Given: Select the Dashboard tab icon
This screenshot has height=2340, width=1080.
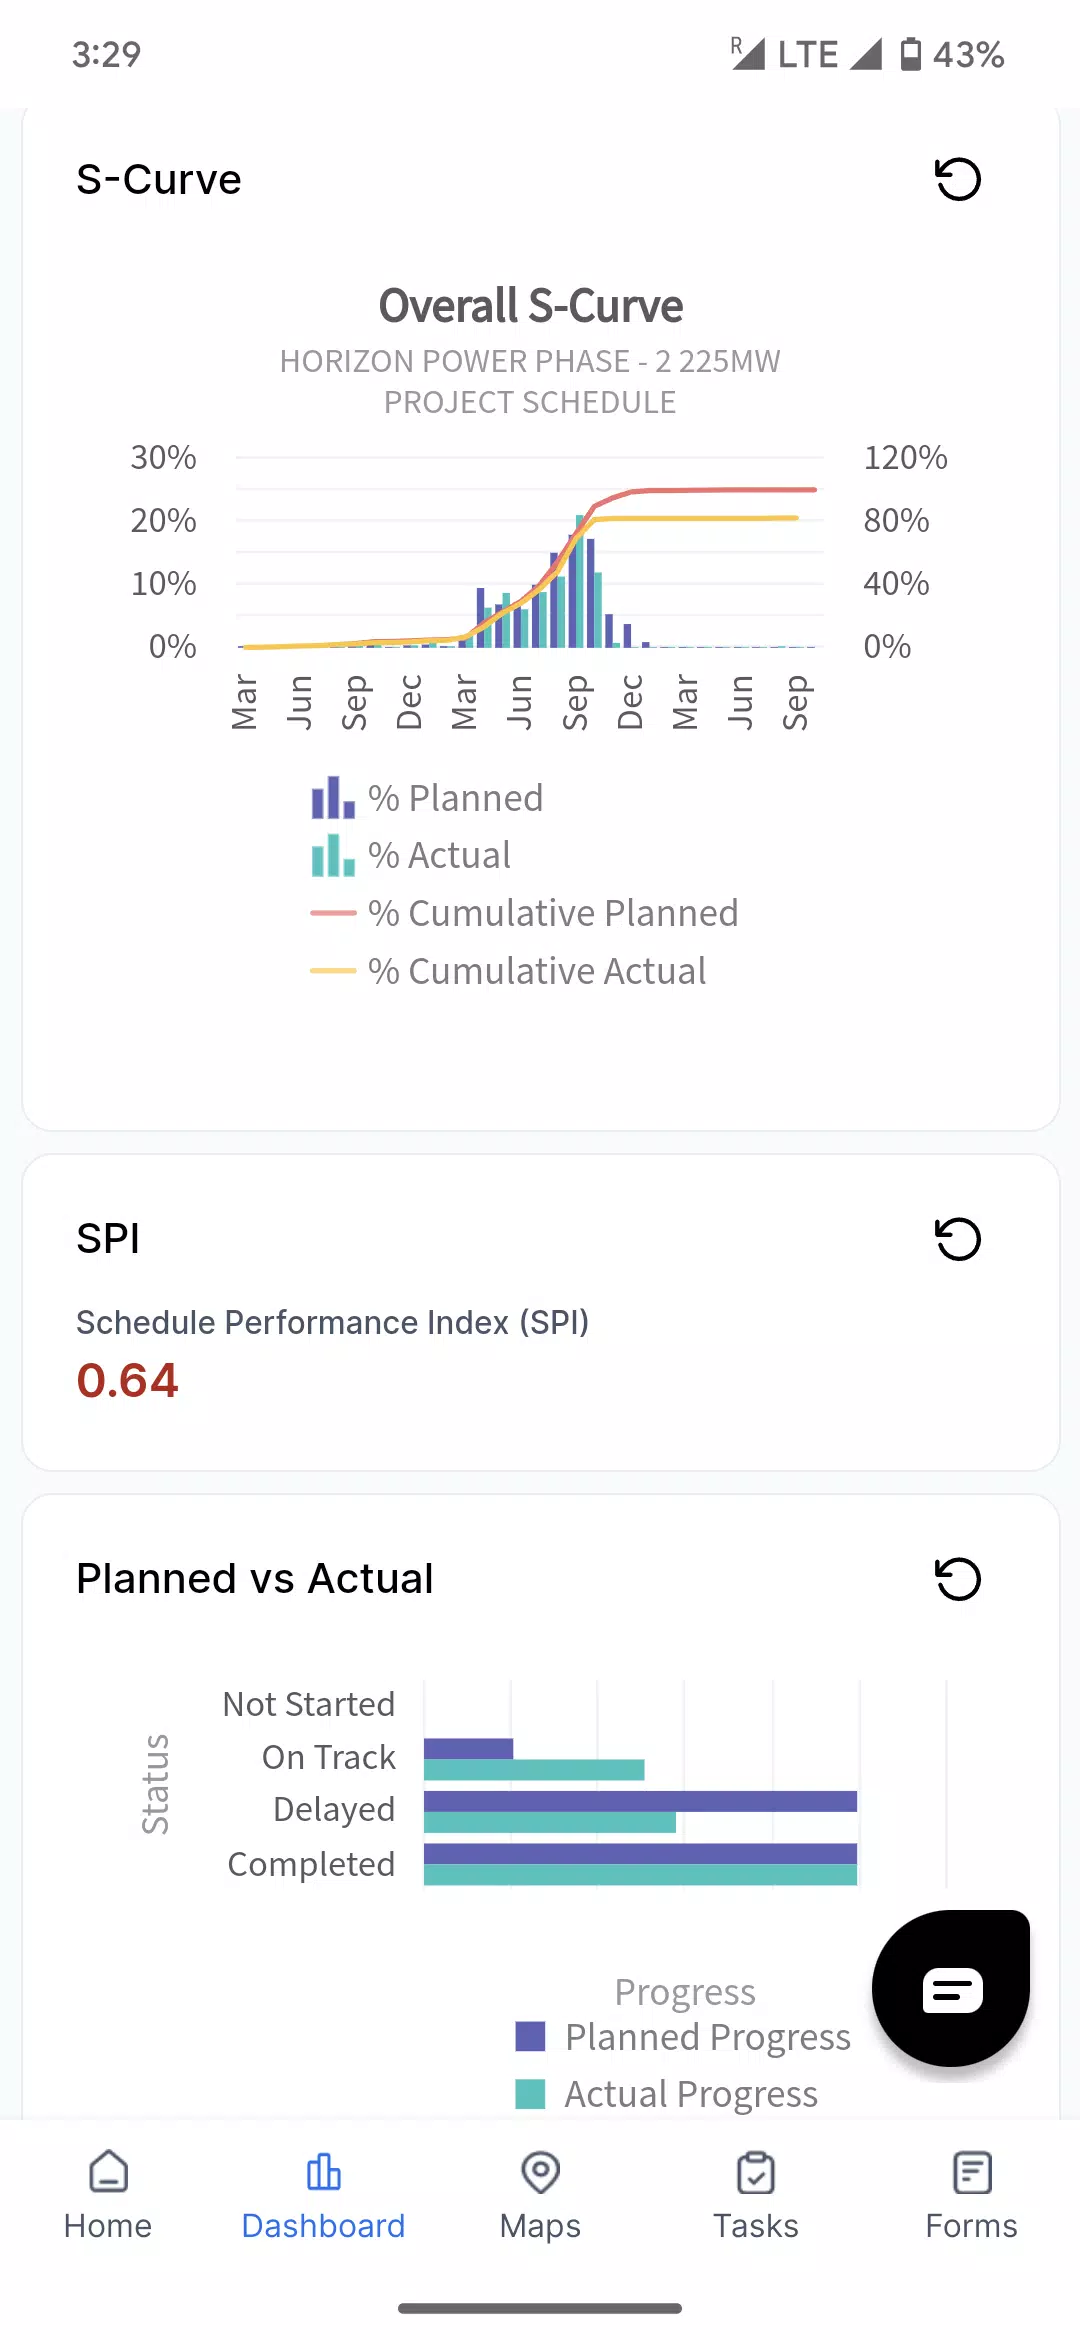Looking at the screenshot, I should [324, 2172].
